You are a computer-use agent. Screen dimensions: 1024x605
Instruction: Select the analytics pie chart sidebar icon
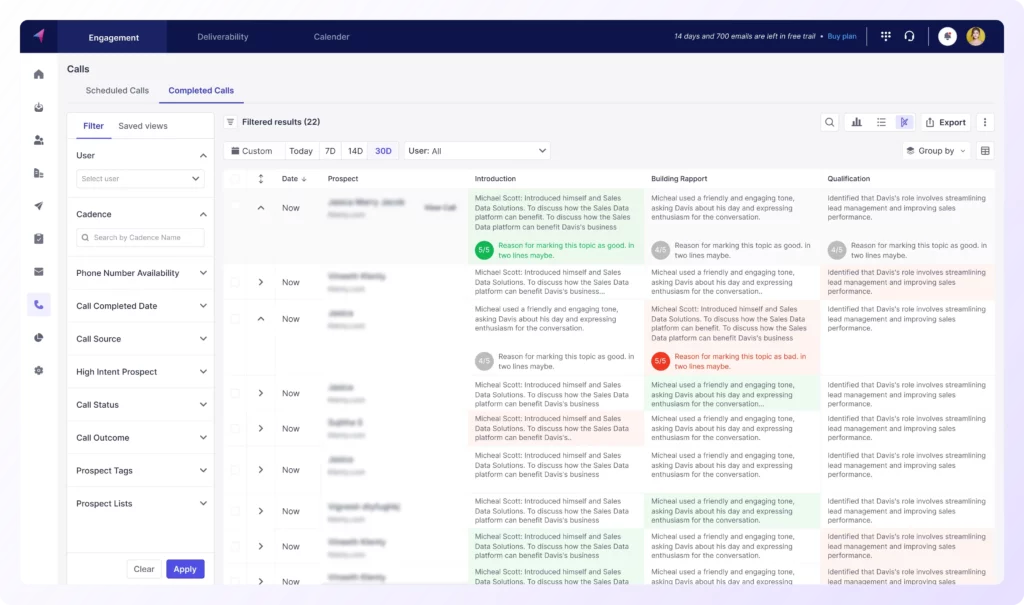pyautogui.click(x=38, y=337)
